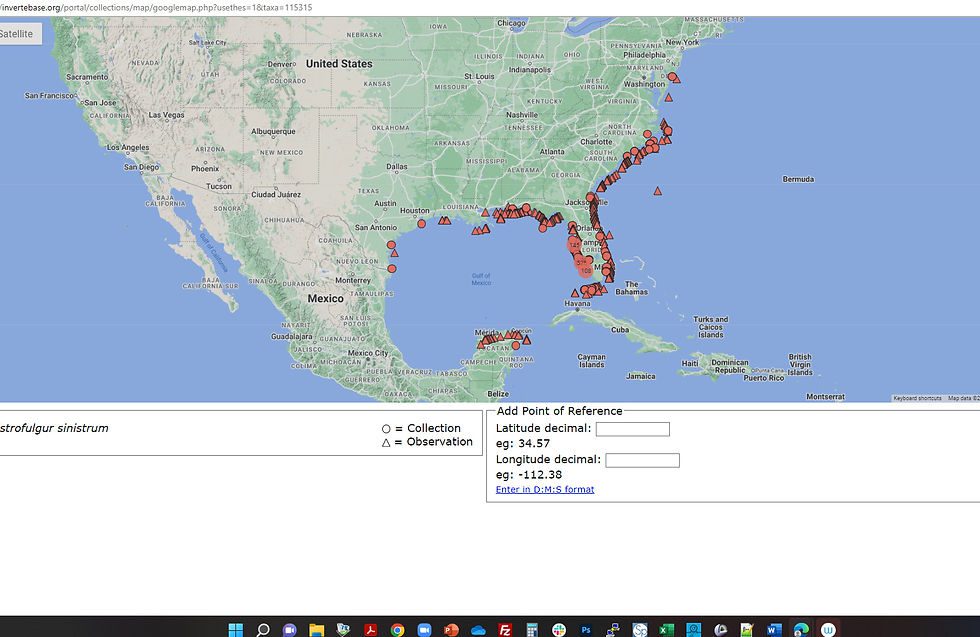This screenshot has height=637, width=980.
Task: Click the 'Las Vegas' city label
Action: point(166,115)
